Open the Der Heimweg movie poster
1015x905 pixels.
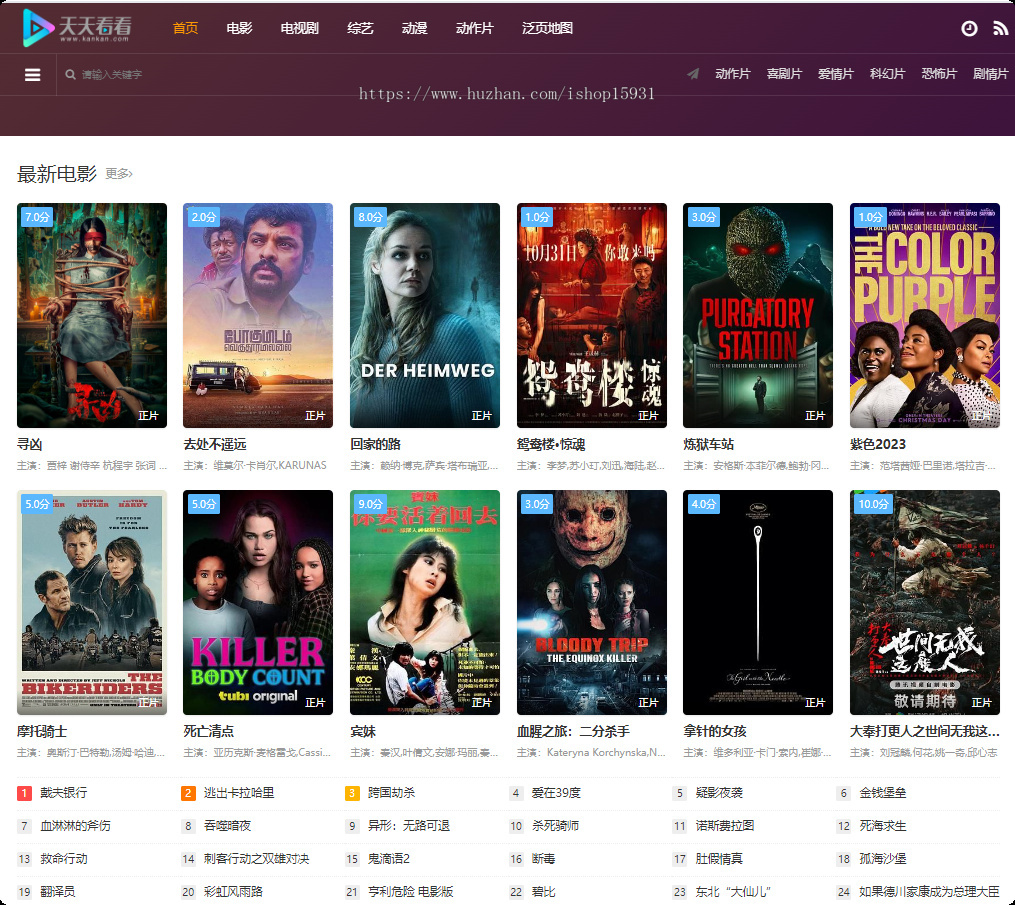(x=425, y=315)
